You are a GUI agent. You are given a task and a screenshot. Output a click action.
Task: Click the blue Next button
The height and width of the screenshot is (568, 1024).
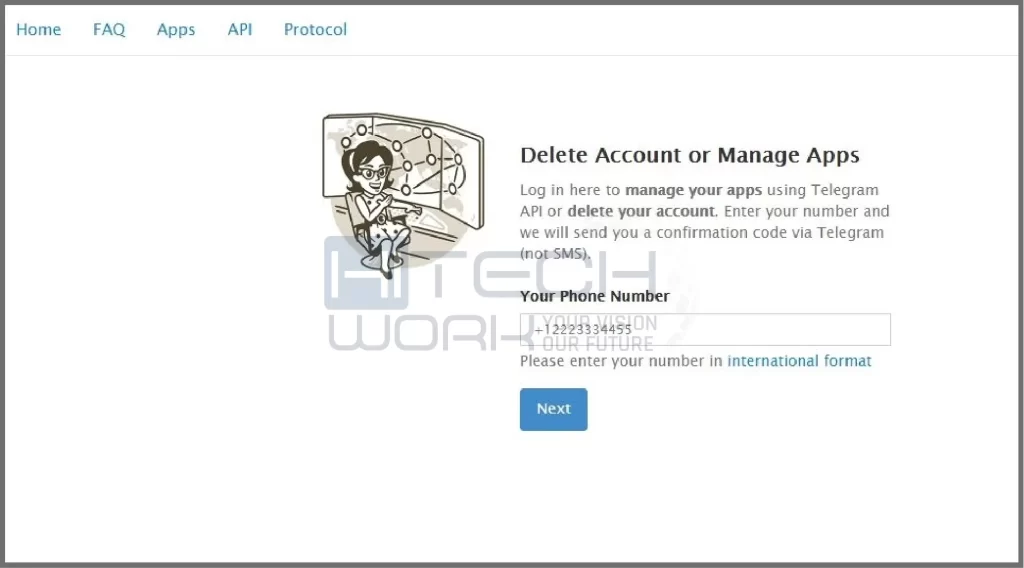pyautogui.click(x=554, y=409)
